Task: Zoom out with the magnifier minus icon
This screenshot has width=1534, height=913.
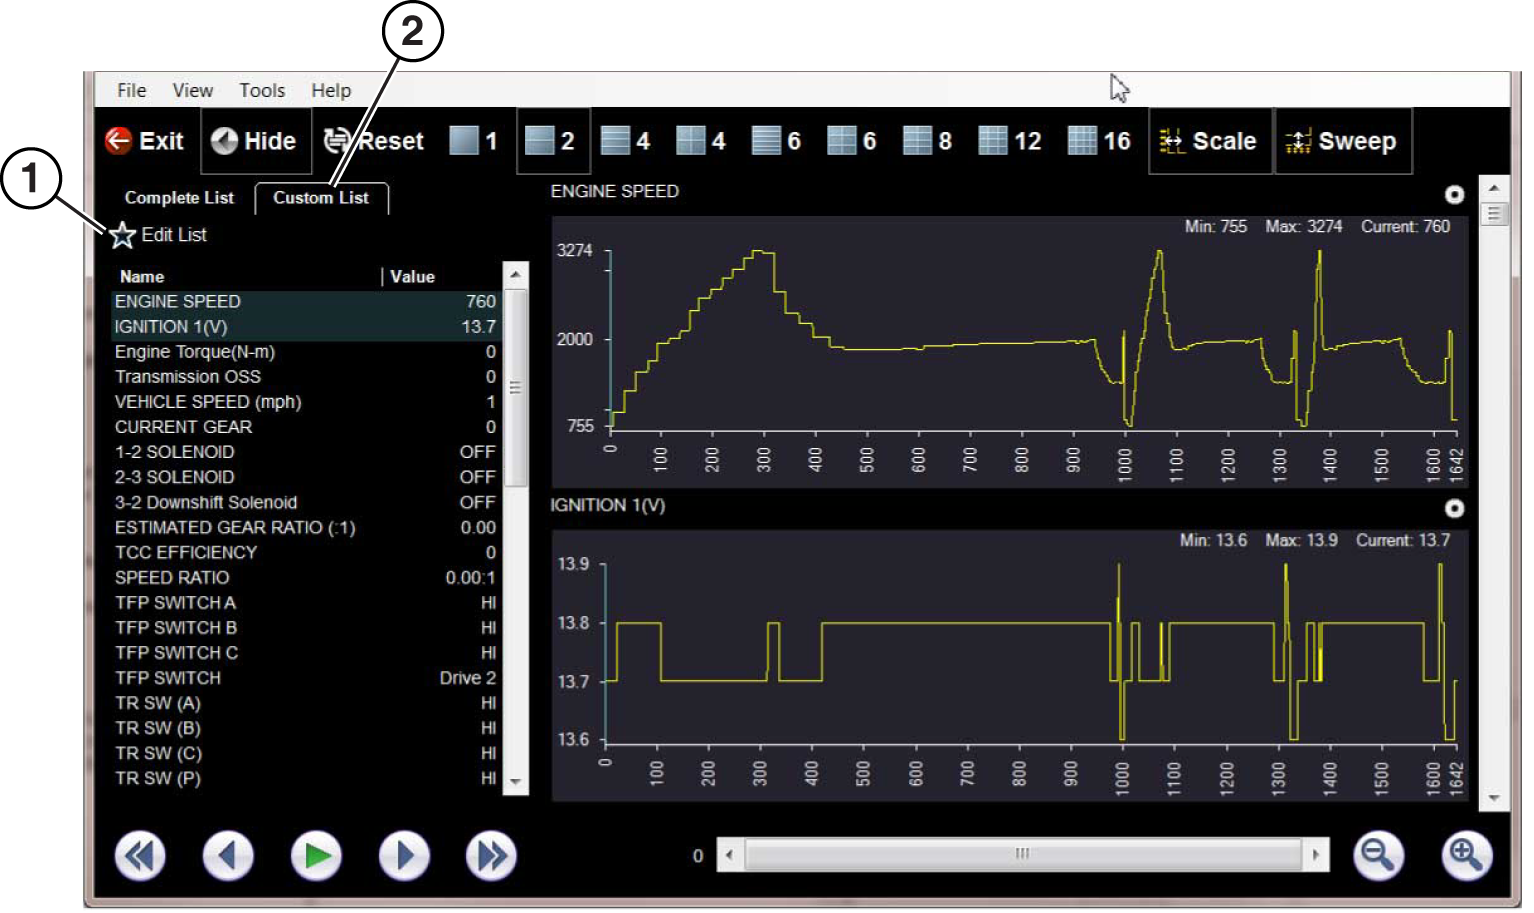Action: pyautogui.click(x=1378, y=855)
